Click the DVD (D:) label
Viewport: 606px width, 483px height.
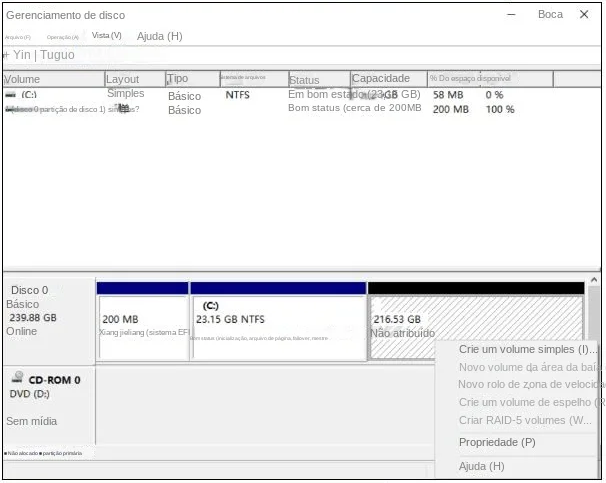pos(30,394)
